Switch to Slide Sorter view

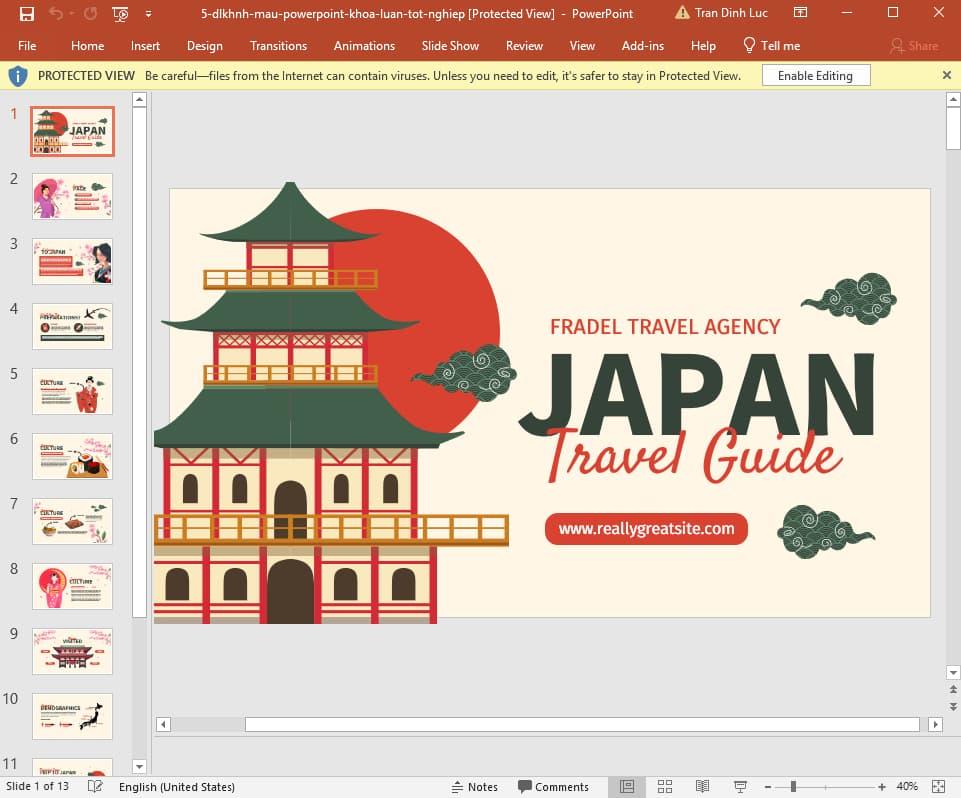665,787
